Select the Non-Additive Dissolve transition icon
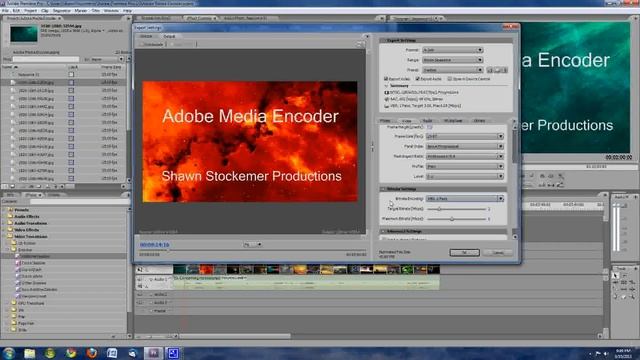Viewport: 640px width, 360px height. pos(18,289)
